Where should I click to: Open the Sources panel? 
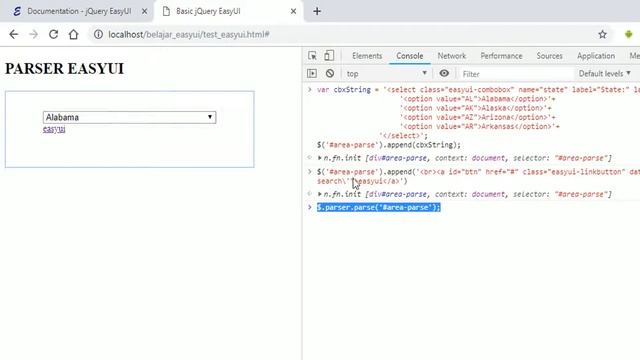pos(549,56)
